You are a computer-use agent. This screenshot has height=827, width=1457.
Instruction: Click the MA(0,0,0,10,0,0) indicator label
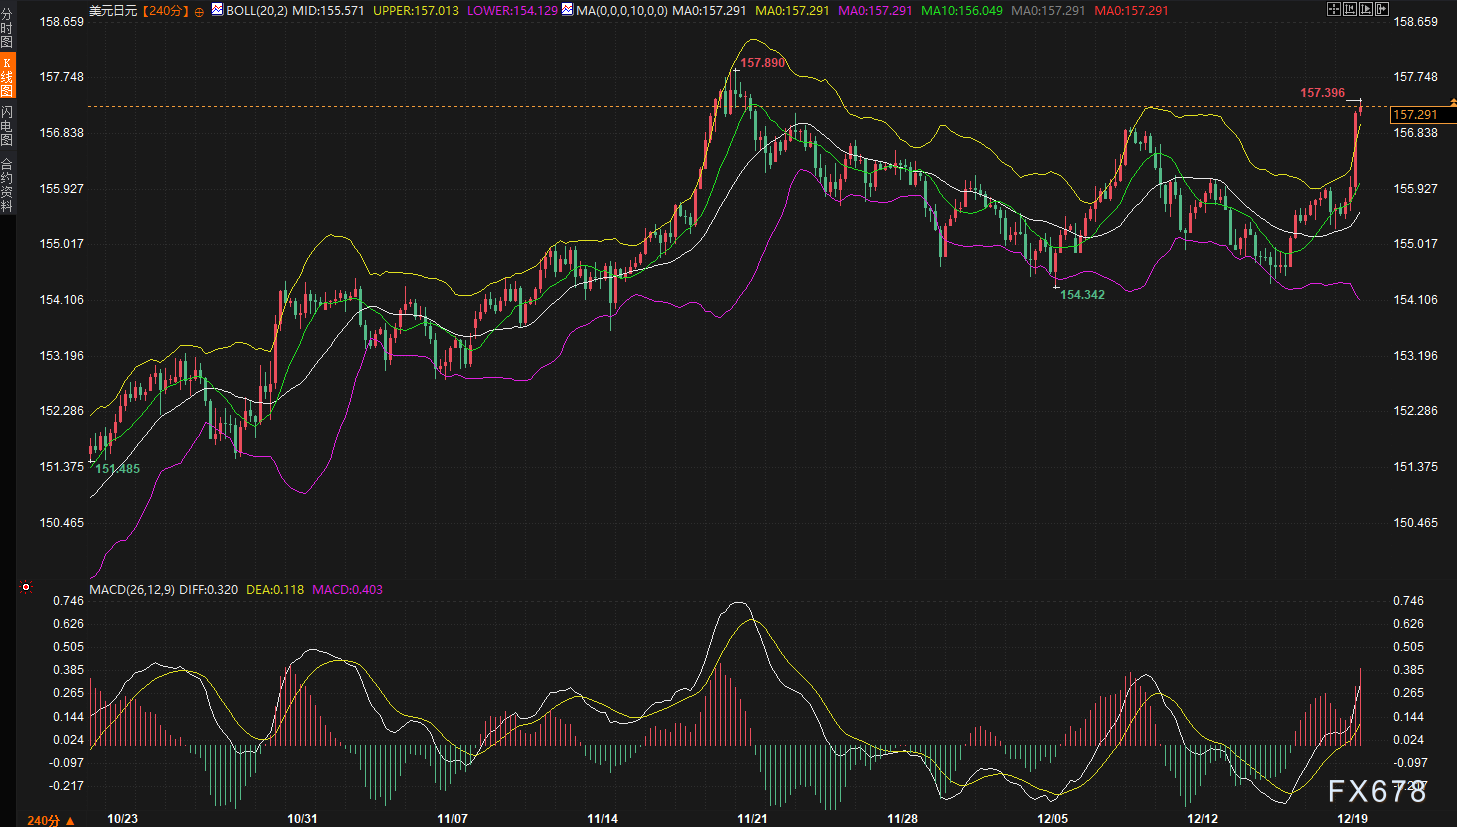tap(621, 11)
